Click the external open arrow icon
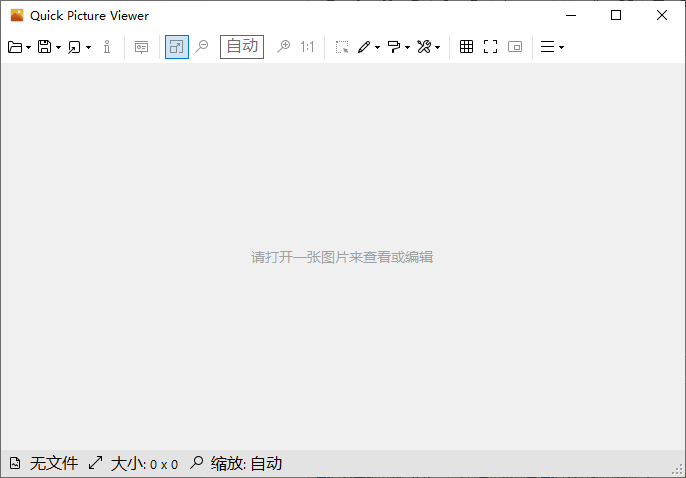The height and width of the screenshot is (478, 686). pyautogui.click(x=74, y=47)
